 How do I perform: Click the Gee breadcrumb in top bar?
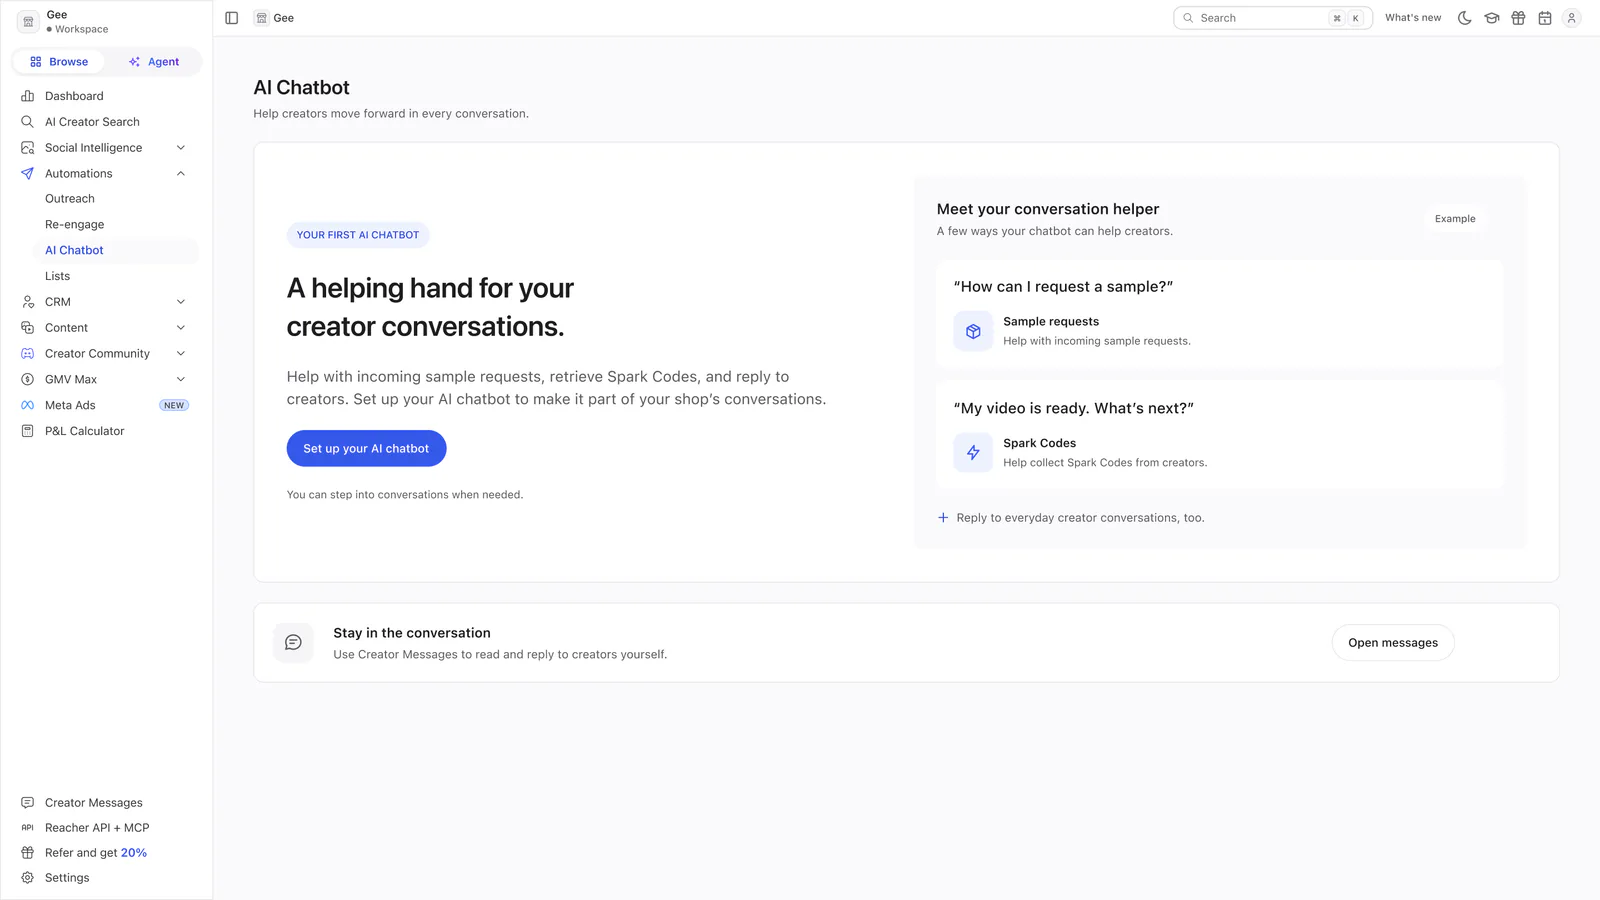point(274,18)
